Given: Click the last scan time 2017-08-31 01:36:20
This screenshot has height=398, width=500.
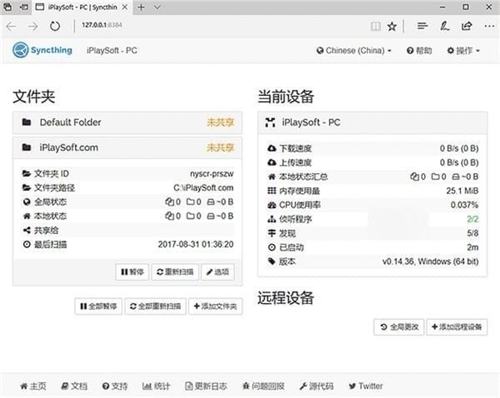Looking at the screenshot, I should point(196,244).
